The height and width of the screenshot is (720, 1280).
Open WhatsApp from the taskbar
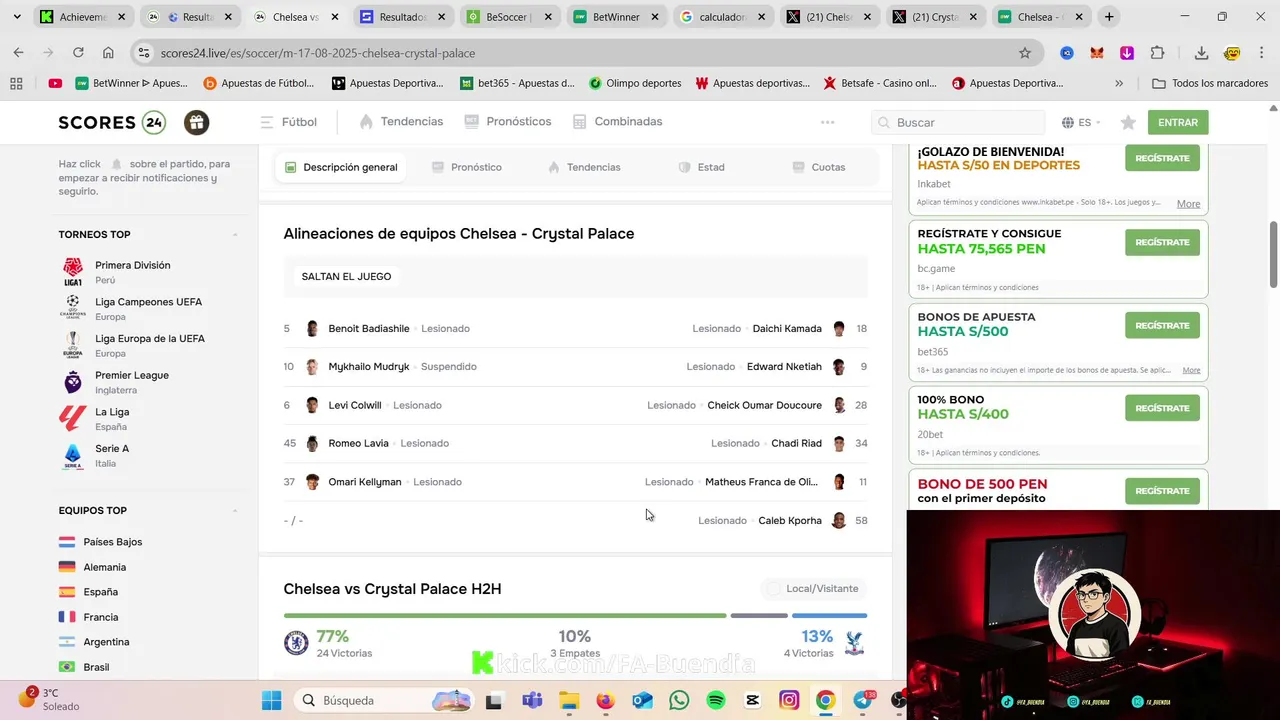click(679, 700)
